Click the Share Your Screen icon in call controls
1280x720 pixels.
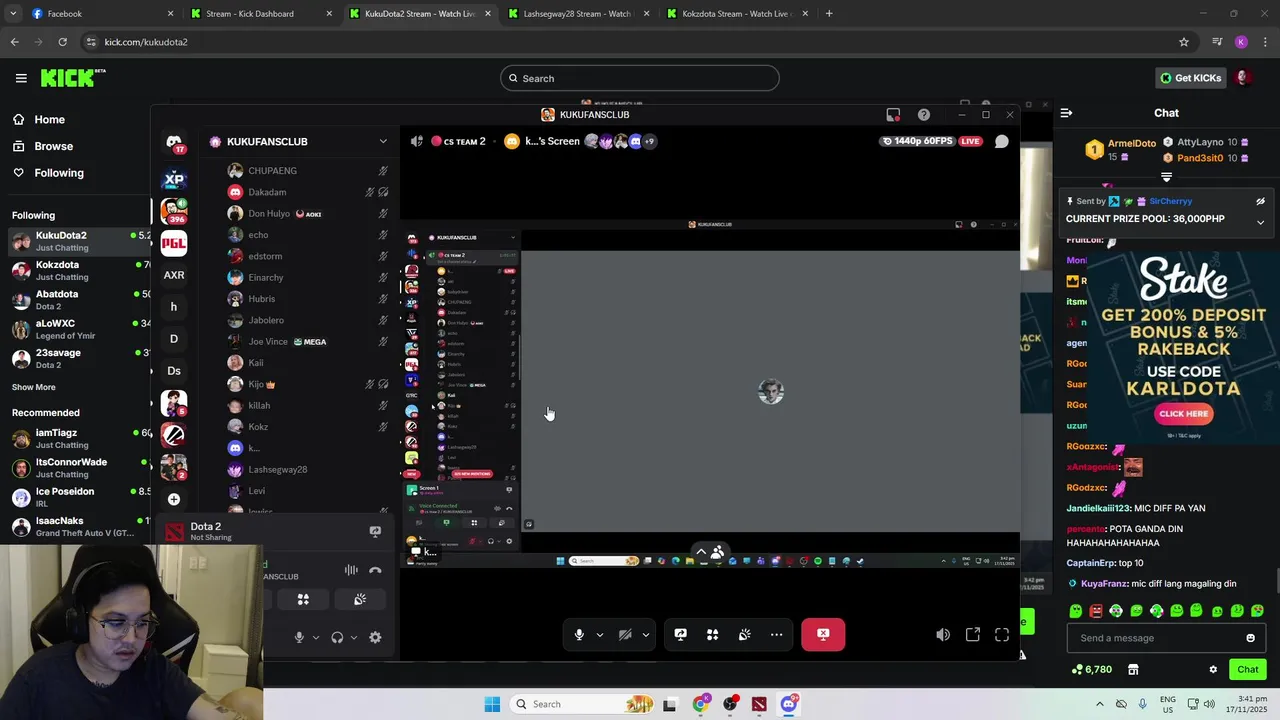681,634
